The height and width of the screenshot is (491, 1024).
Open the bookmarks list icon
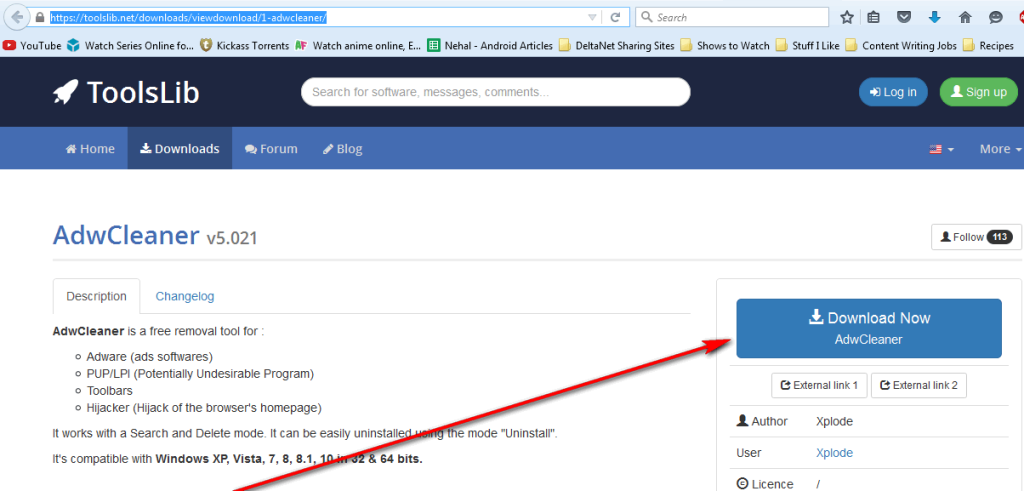[x=873, y=18]
